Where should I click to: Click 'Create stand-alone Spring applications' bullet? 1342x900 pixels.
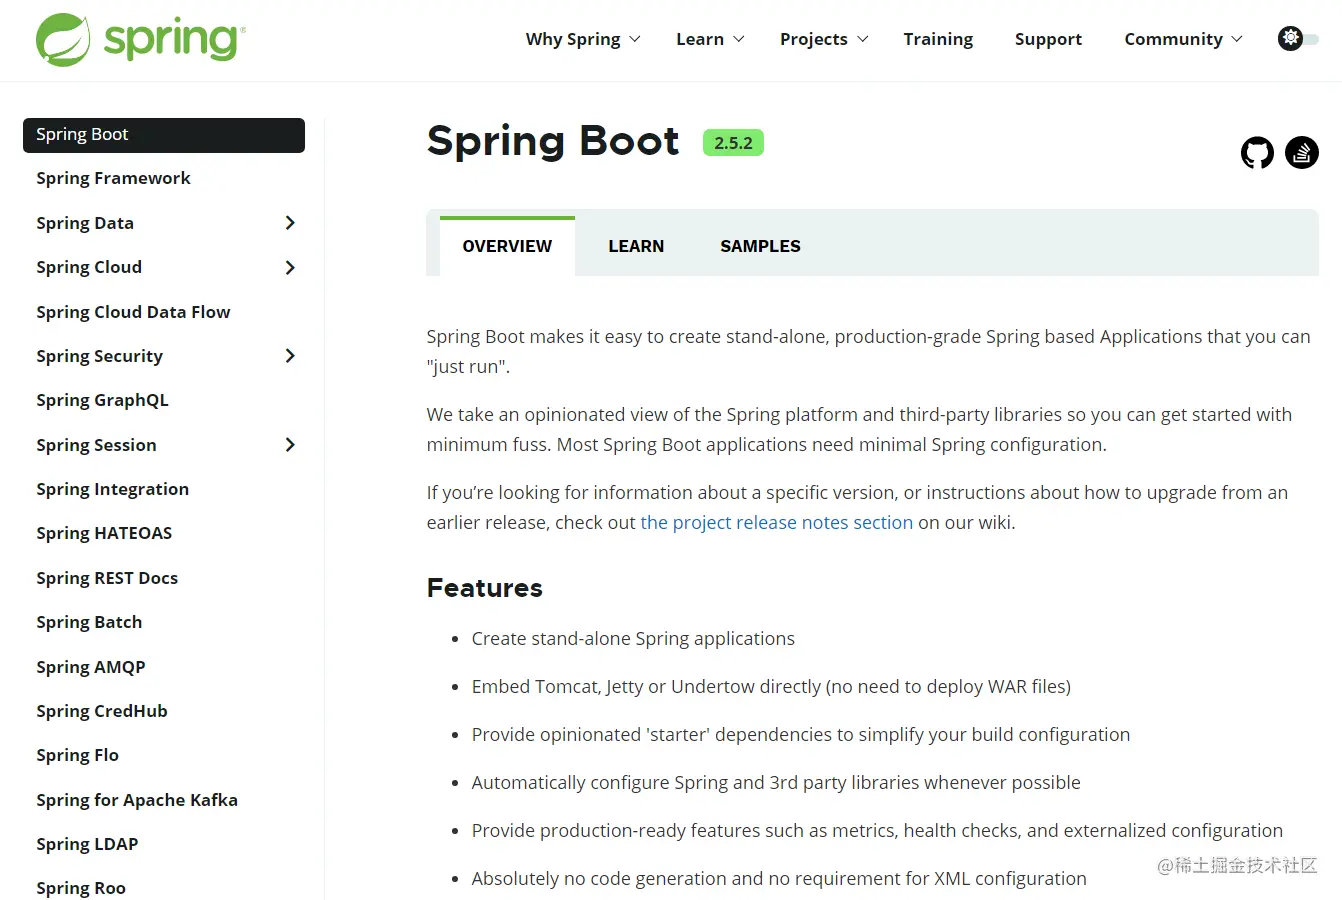click(x=633, y=638)
